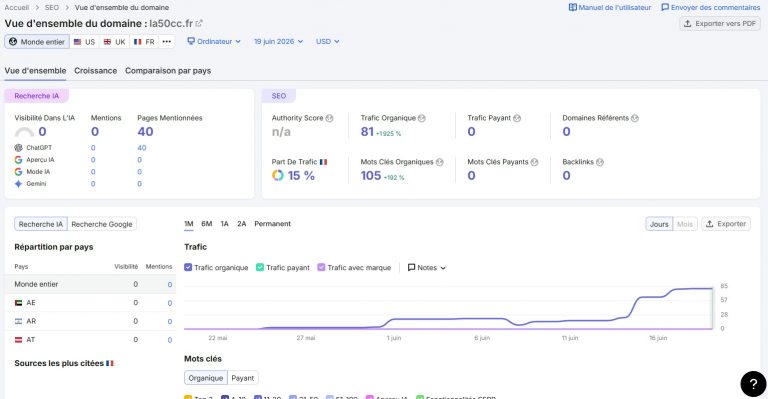The image size is (768, 399).
Task: Switch chart granularity to Jours
Action: [659, 224]
